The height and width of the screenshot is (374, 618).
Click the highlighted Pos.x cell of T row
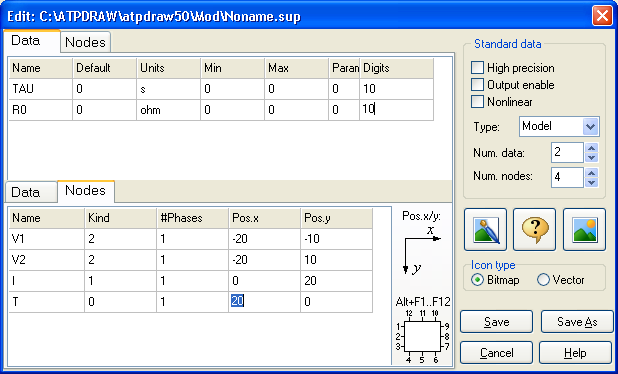point(264,301)
